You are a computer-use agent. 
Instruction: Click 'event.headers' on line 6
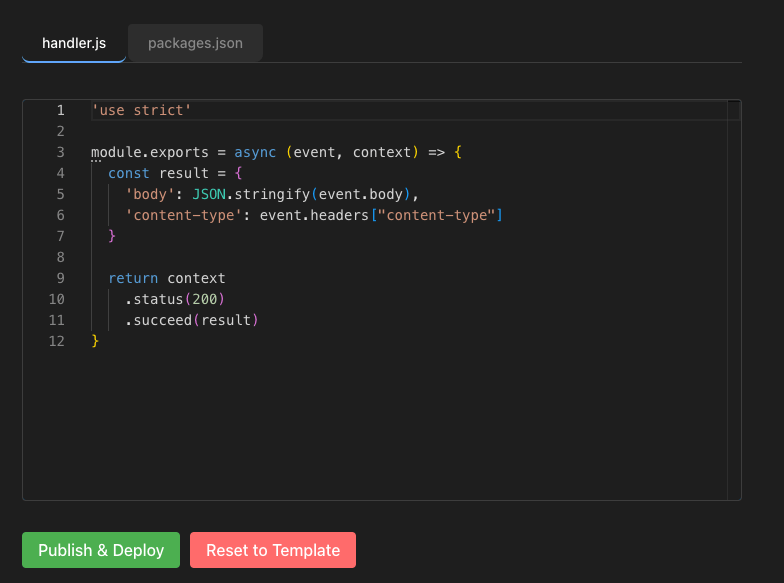pos(314,215)
